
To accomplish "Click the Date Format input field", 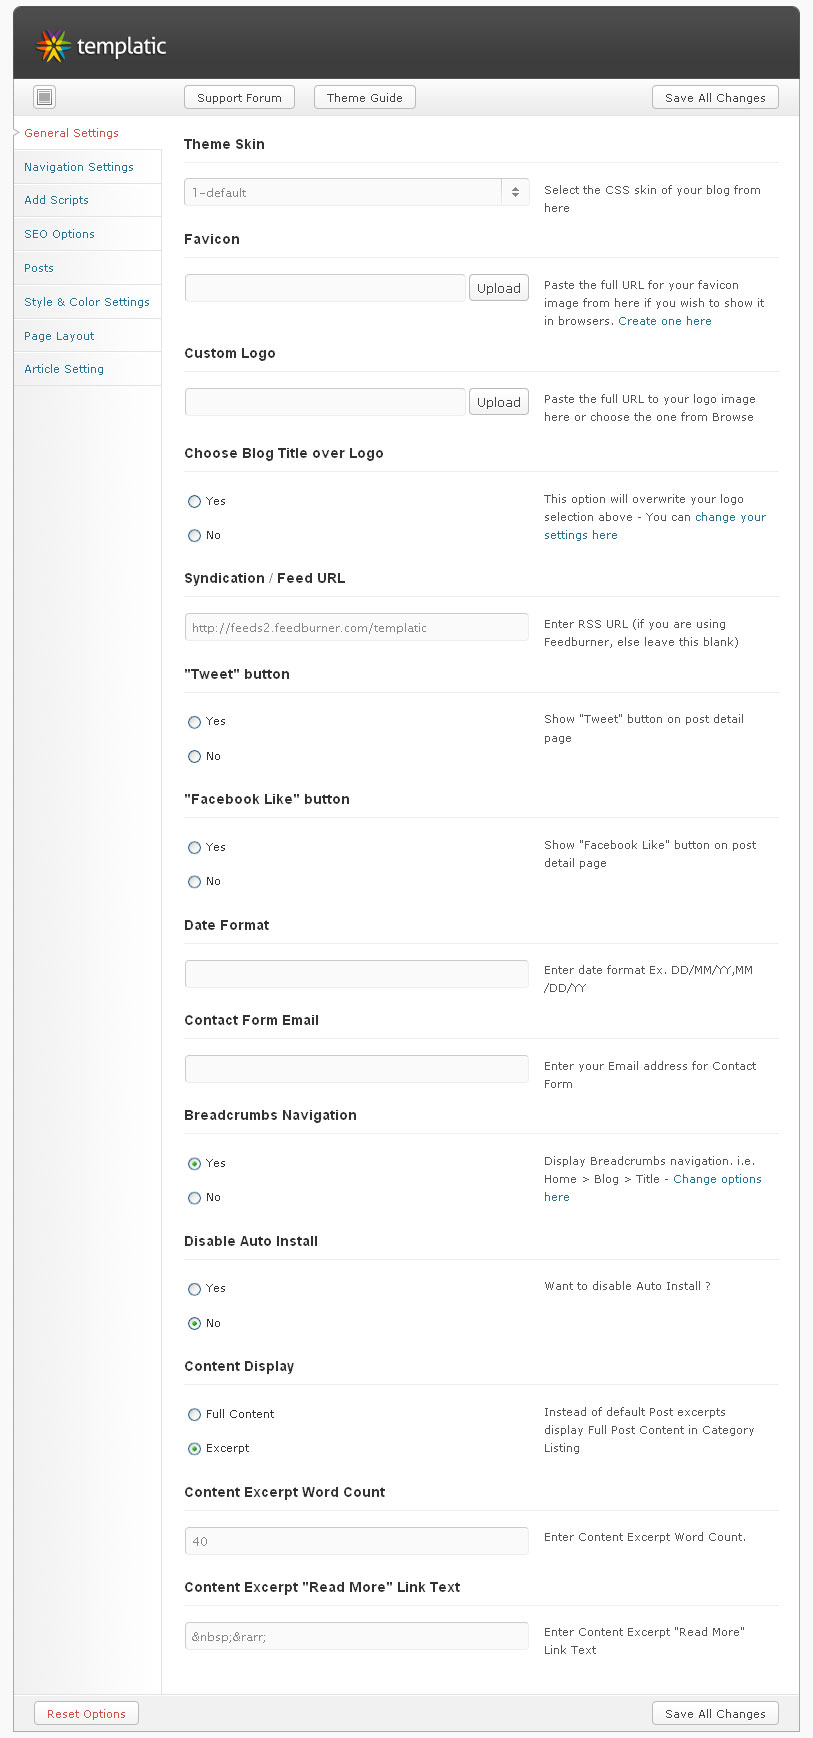I will pos(357,974).
